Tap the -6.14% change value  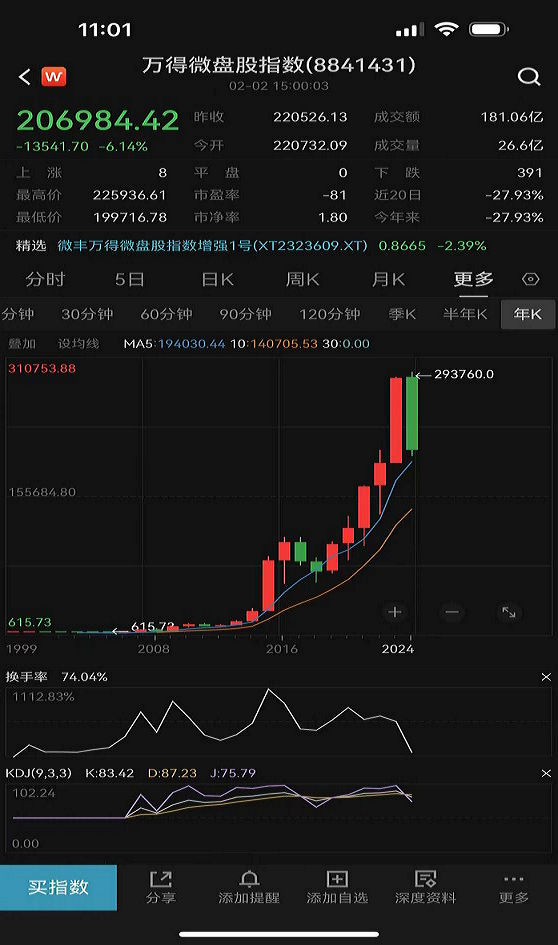[123, 146]
